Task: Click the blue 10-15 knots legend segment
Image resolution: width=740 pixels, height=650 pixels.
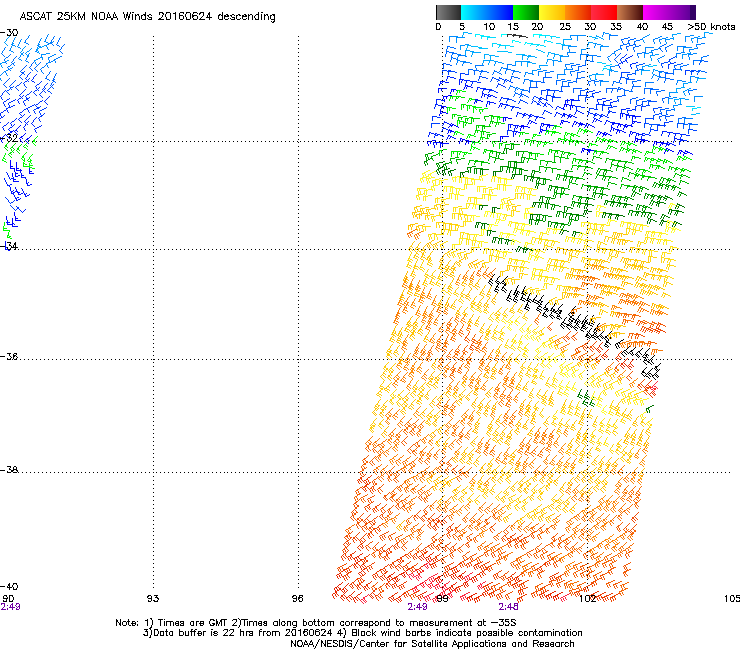Action: click(x=500, y=12)
